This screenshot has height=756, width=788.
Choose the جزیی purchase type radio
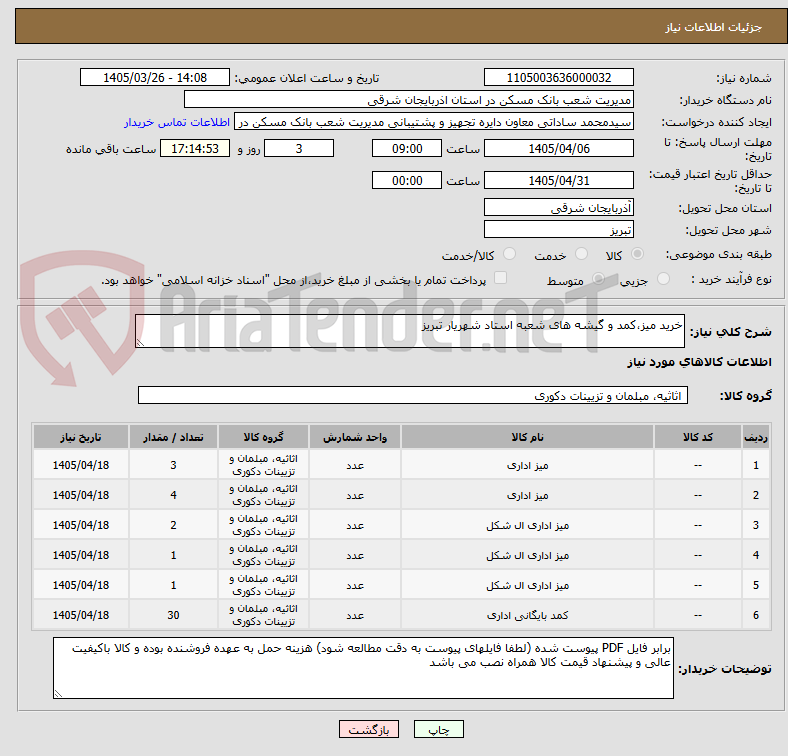[x=663, y=278]
